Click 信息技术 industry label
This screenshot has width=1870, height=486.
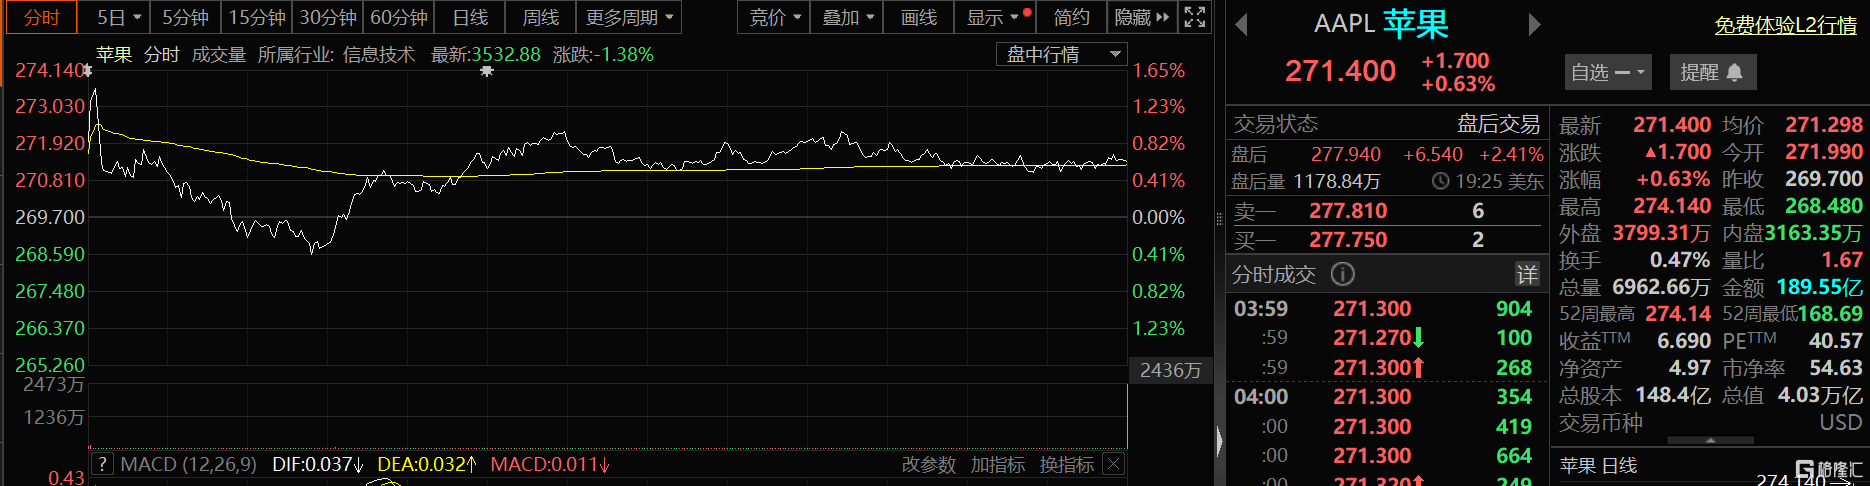coord(378,54)
